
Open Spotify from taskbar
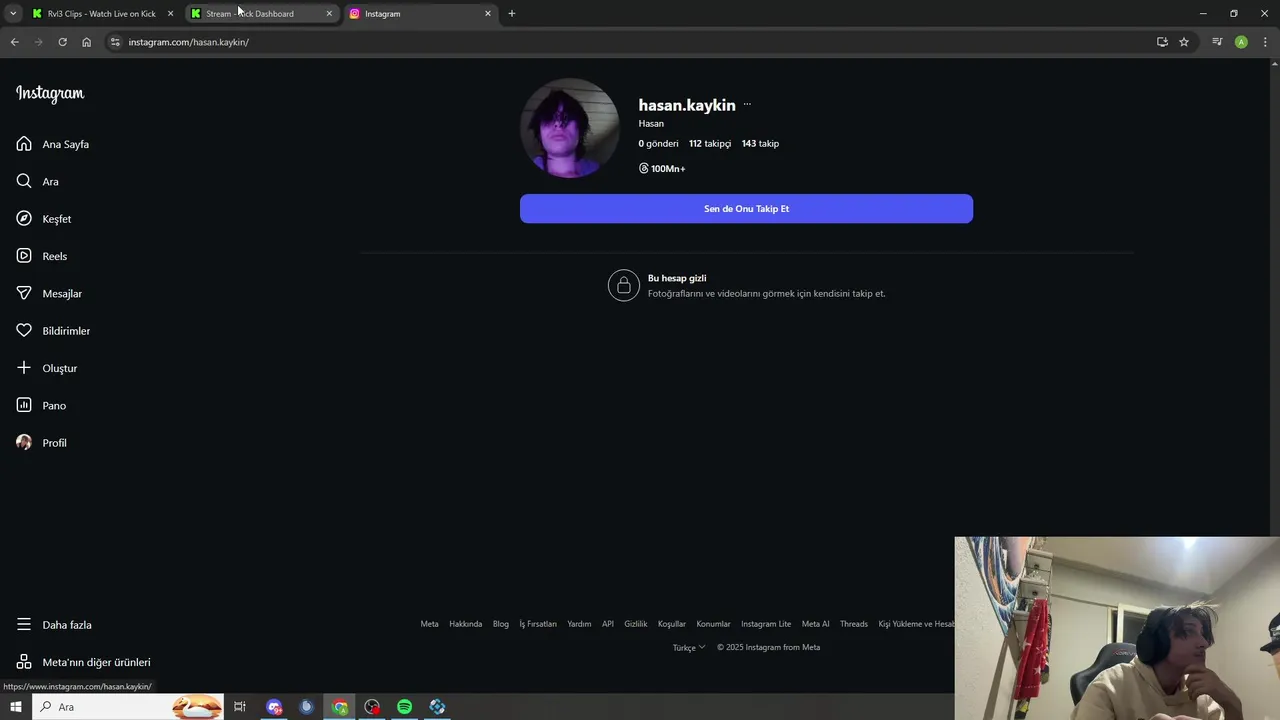point(404,707)
